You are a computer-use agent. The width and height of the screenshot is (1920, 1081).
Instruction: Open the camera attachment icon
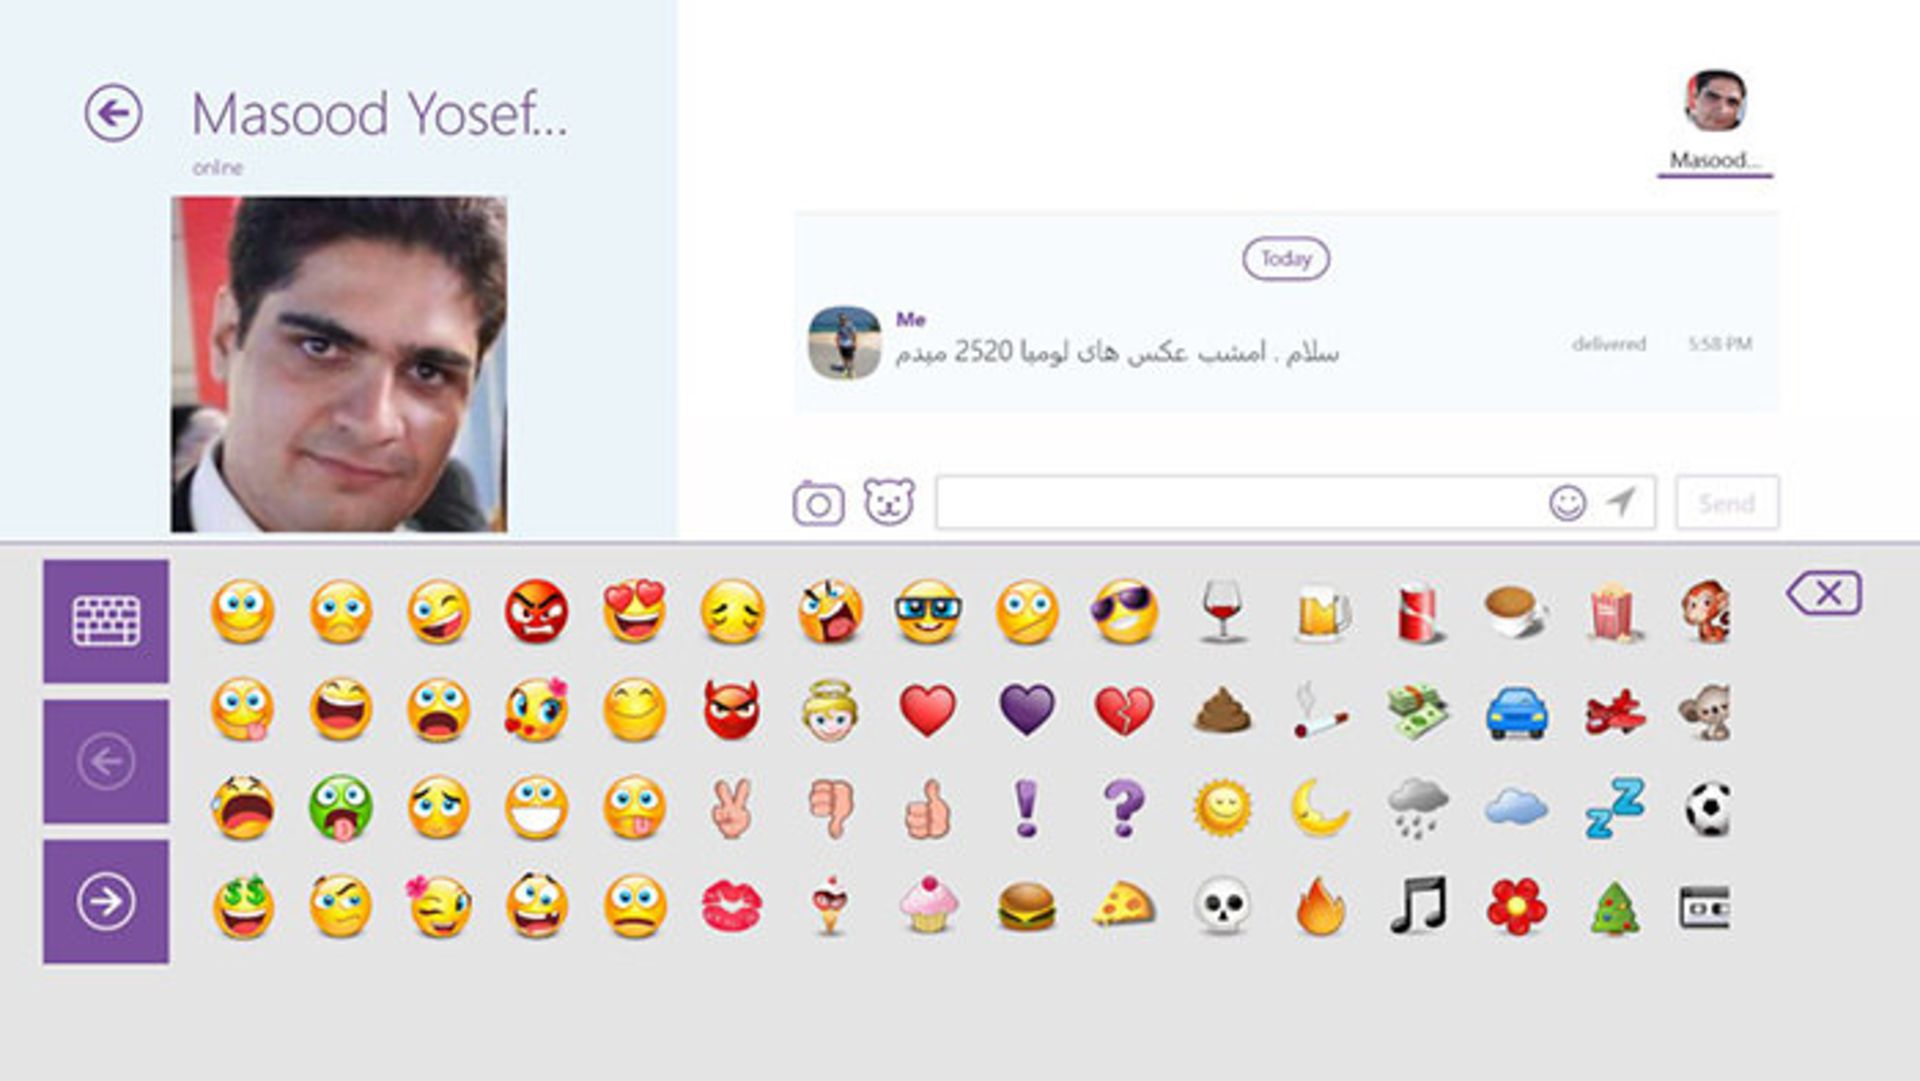coord(818,503)
